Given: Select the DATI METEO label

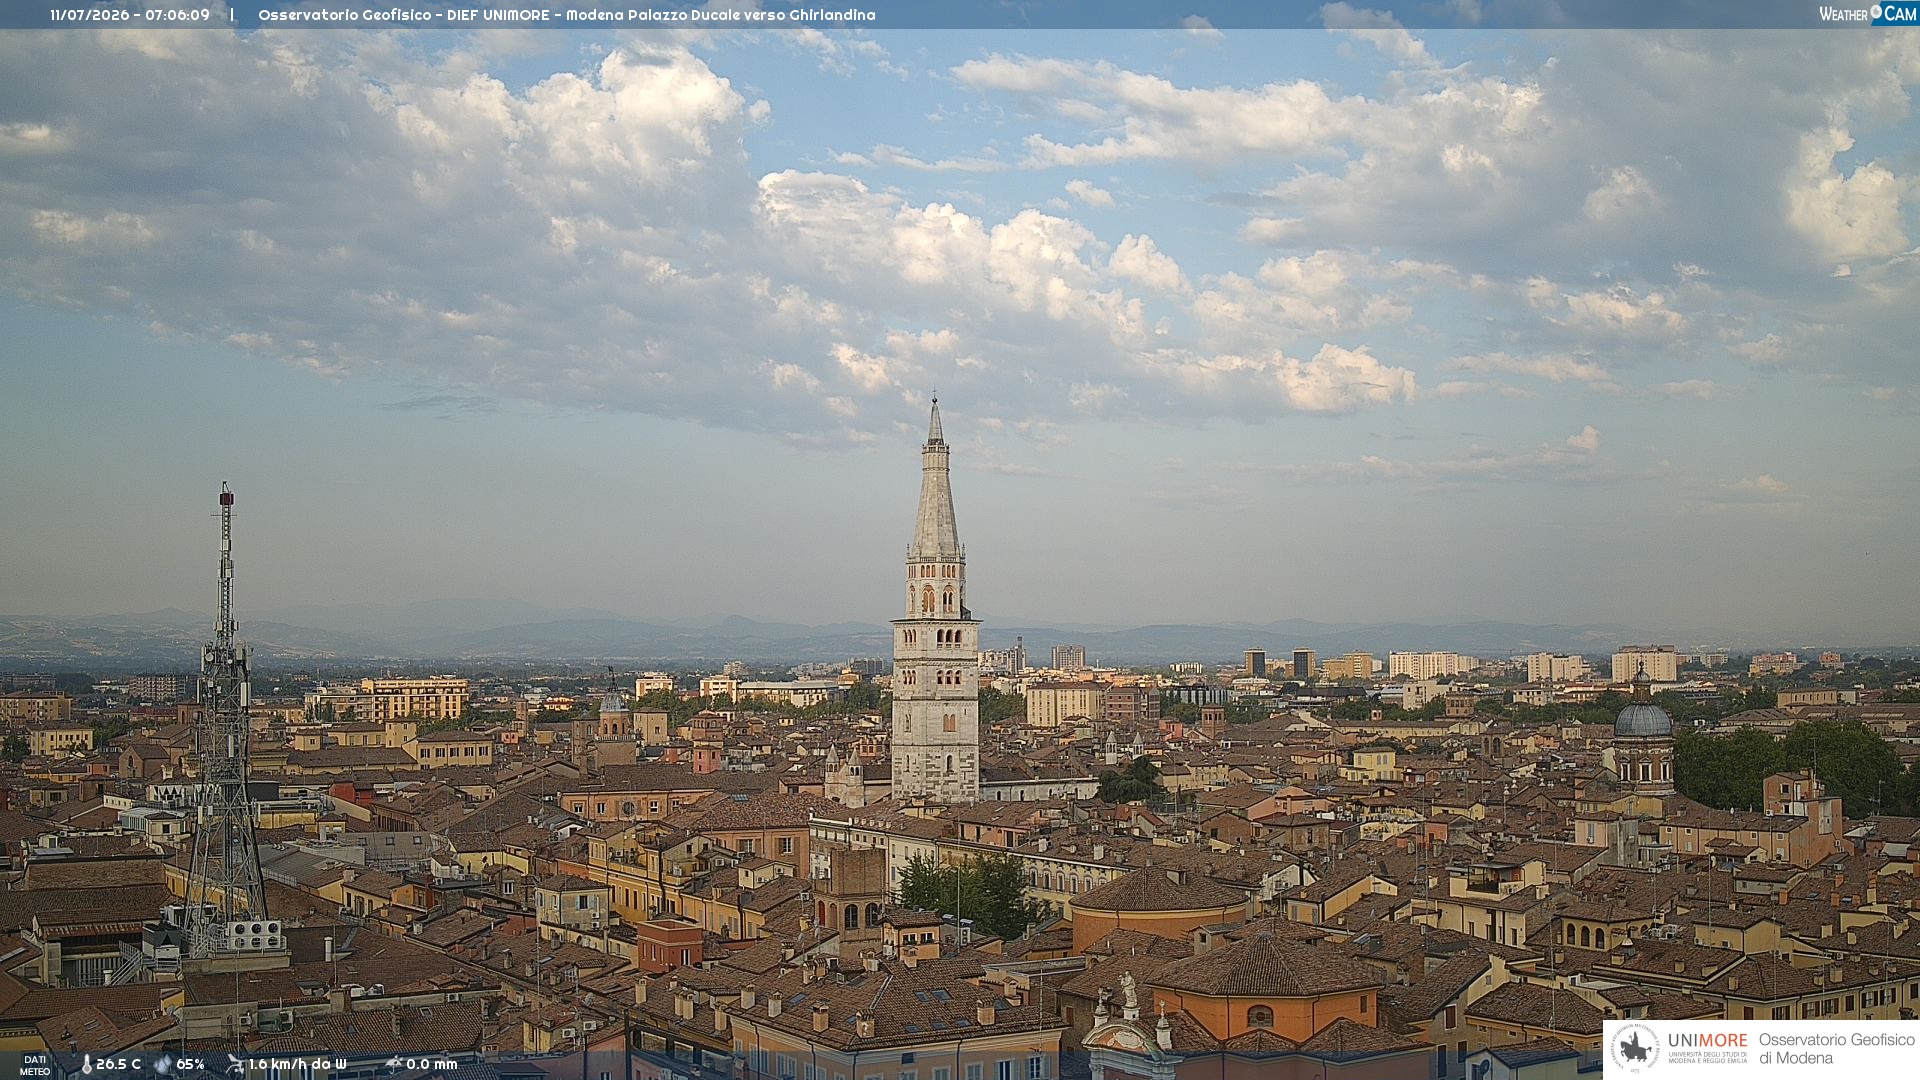Looking at the screenshot, I should (35, 1065).
